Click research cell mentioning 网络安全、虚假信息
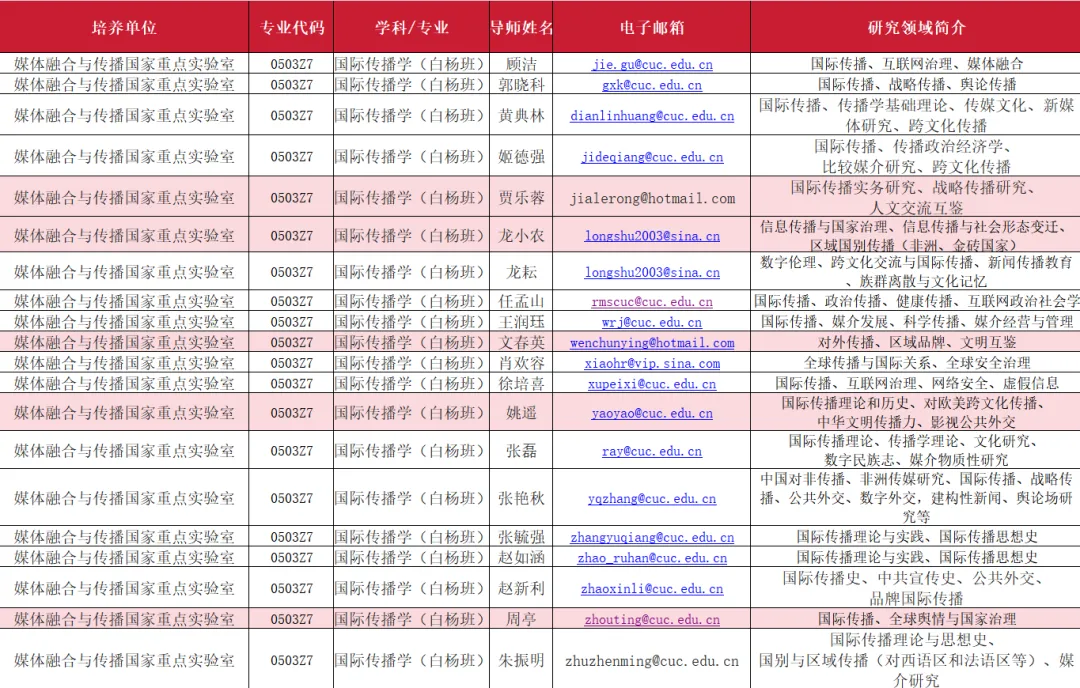Image resolution: width=1080 pixels, height=688 pixels. 916,384
